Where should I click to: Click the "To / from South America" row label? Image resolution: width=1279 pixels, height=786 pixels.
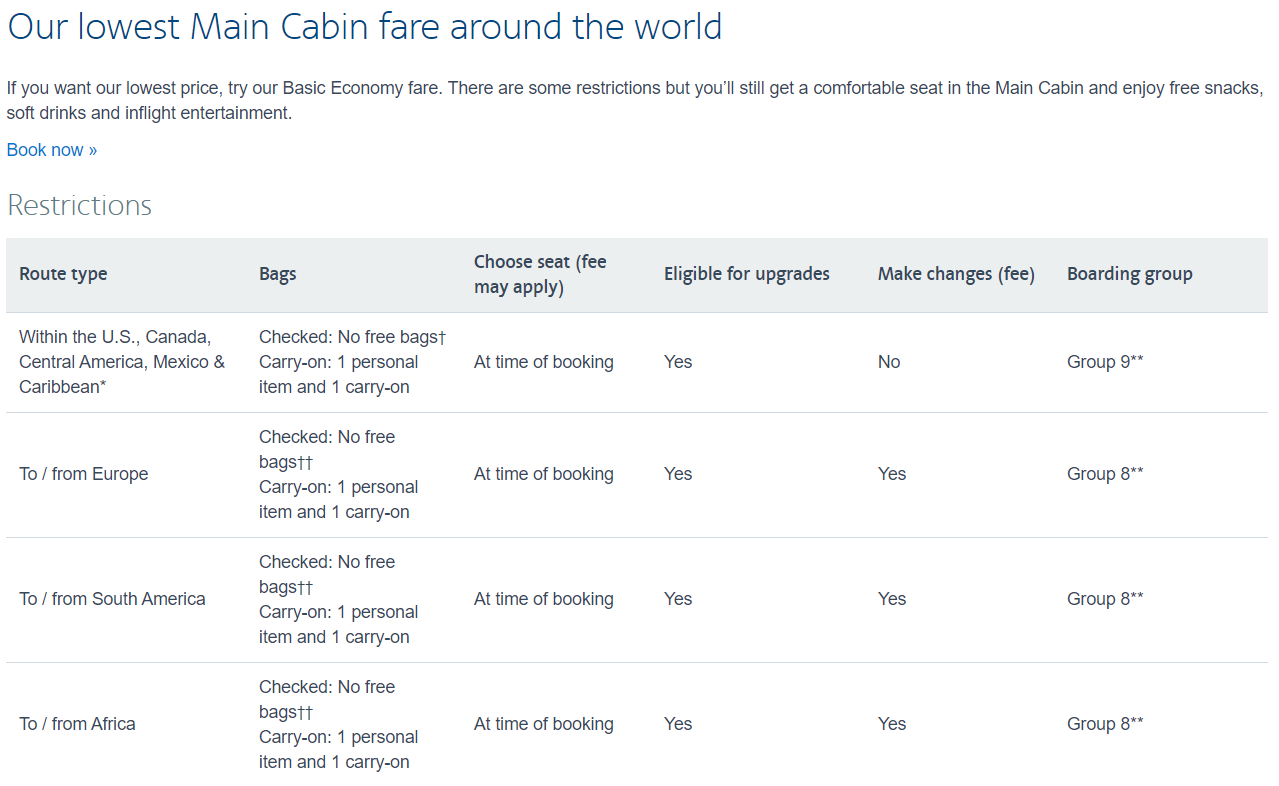coord(112,599)
